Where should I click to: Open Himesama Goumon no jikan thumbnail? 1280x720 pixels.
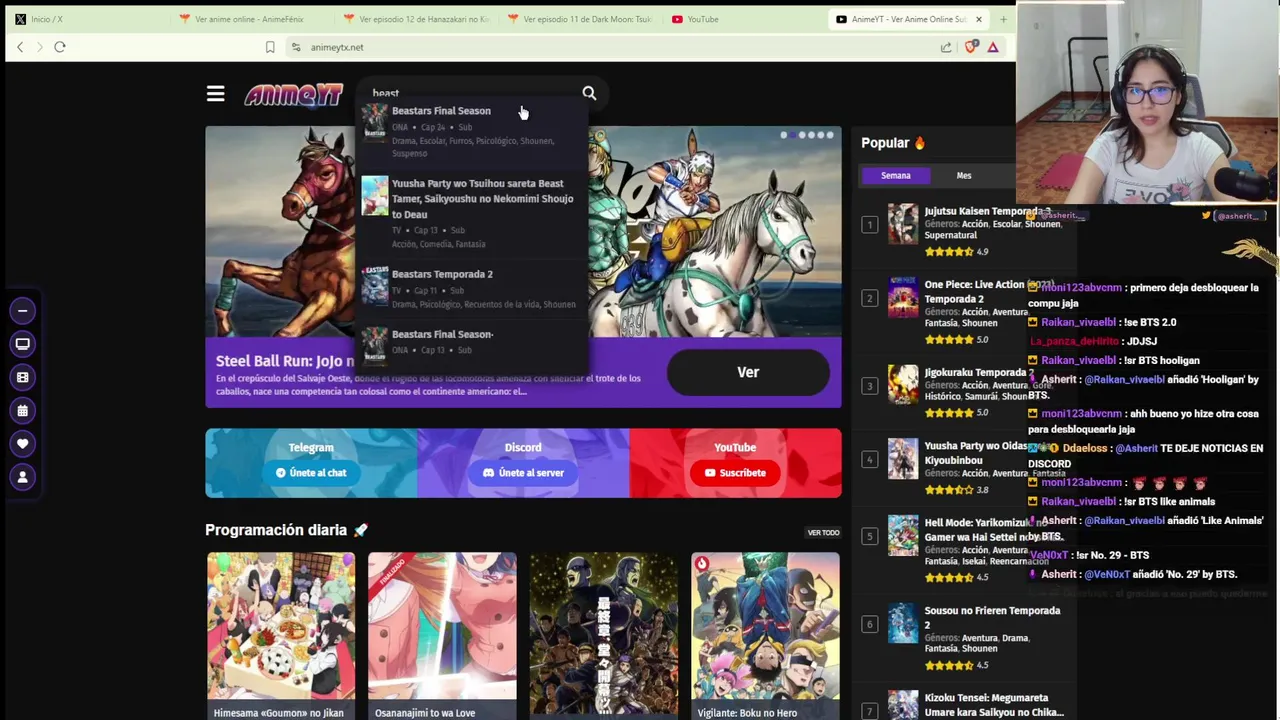pos(280,636)
